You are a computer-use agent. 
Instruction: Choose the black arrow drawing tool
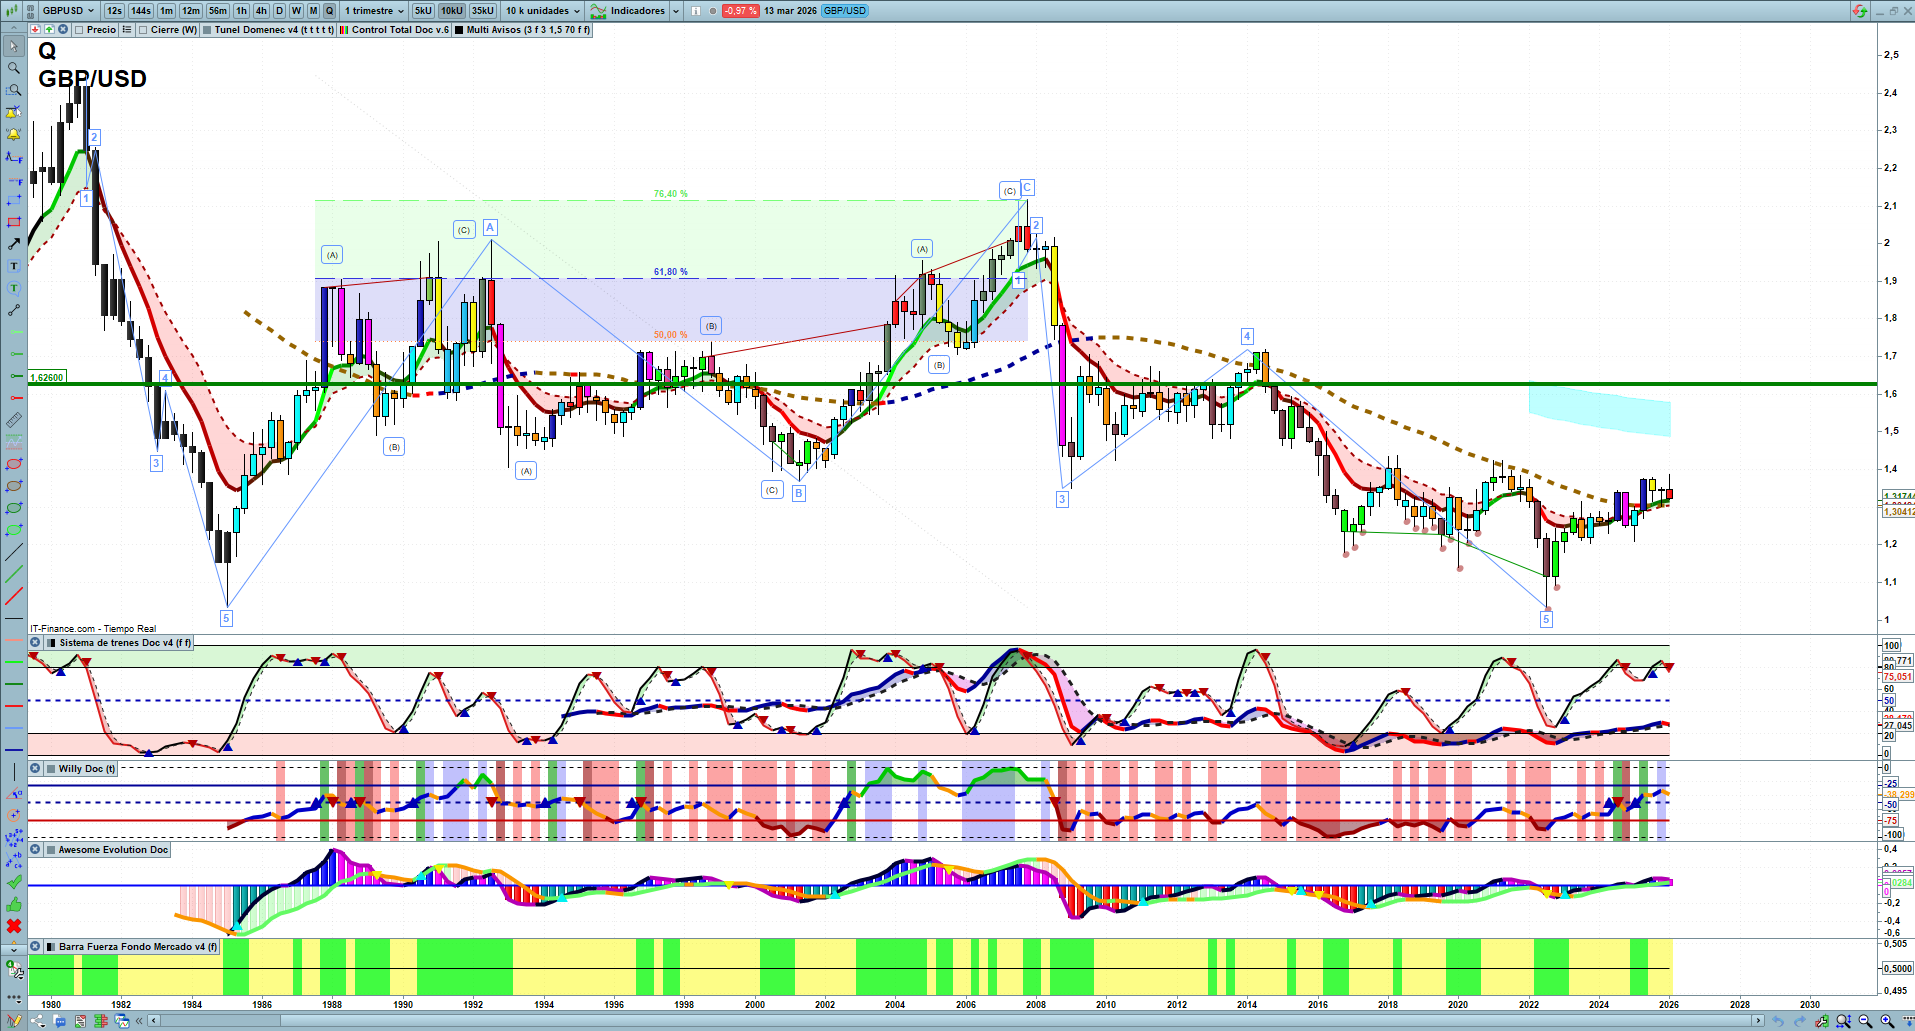click(x=14, y=244)
